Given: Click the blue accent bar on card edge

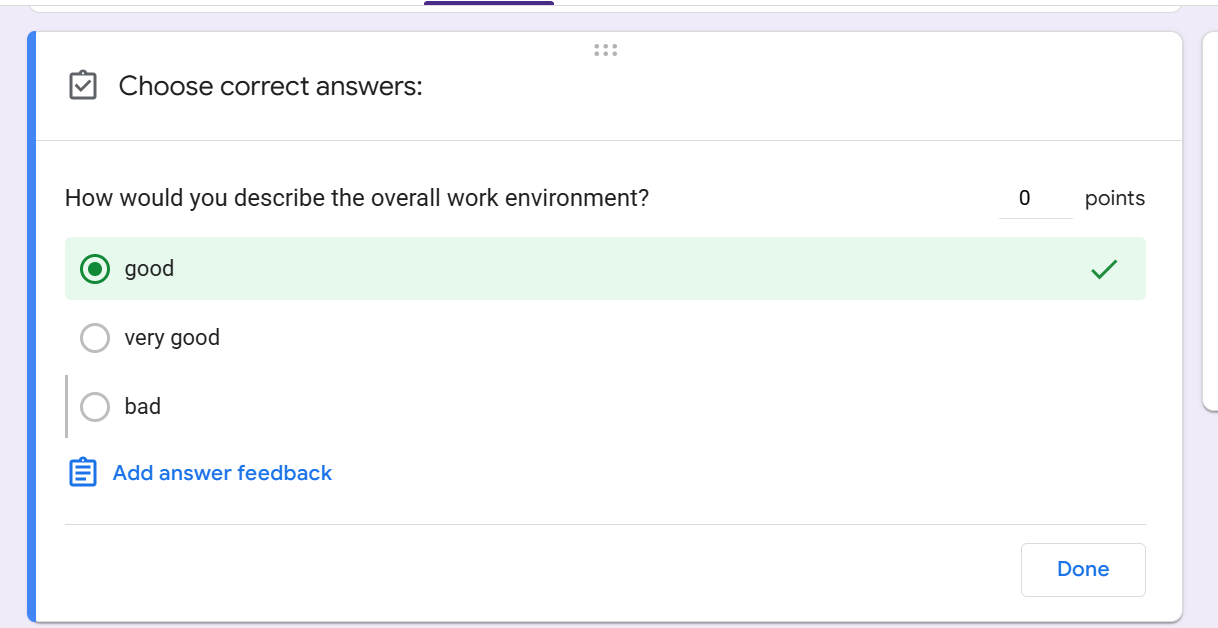Looking at the screenshot, I should click(x=31, y=327).
